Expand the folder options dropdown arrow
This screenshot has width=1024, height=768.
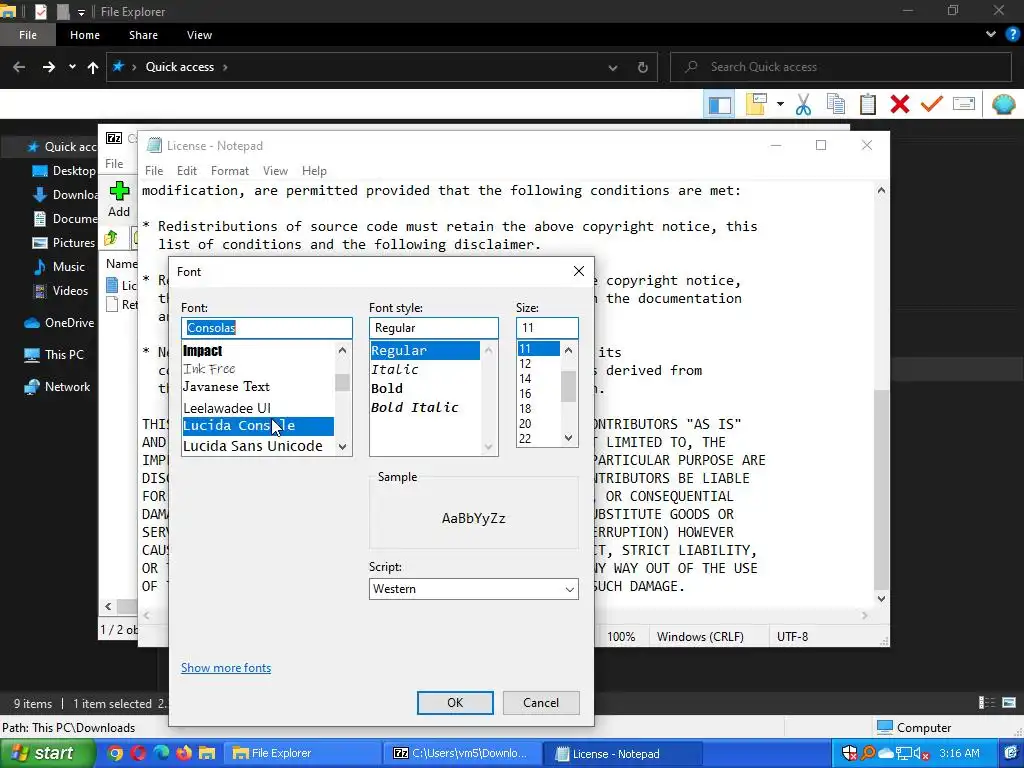click(780, 104)
